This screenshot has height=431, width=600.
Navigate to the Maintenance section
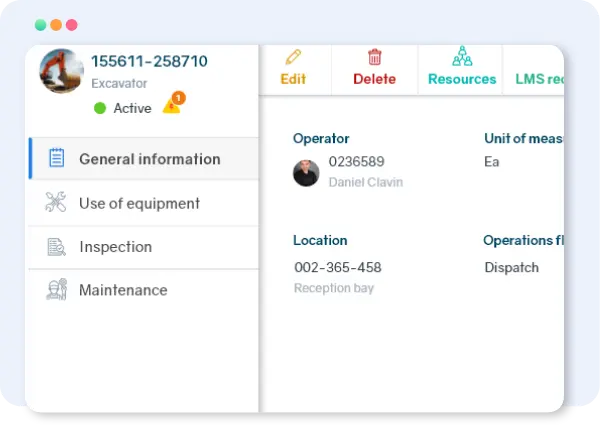coord(123,290)
